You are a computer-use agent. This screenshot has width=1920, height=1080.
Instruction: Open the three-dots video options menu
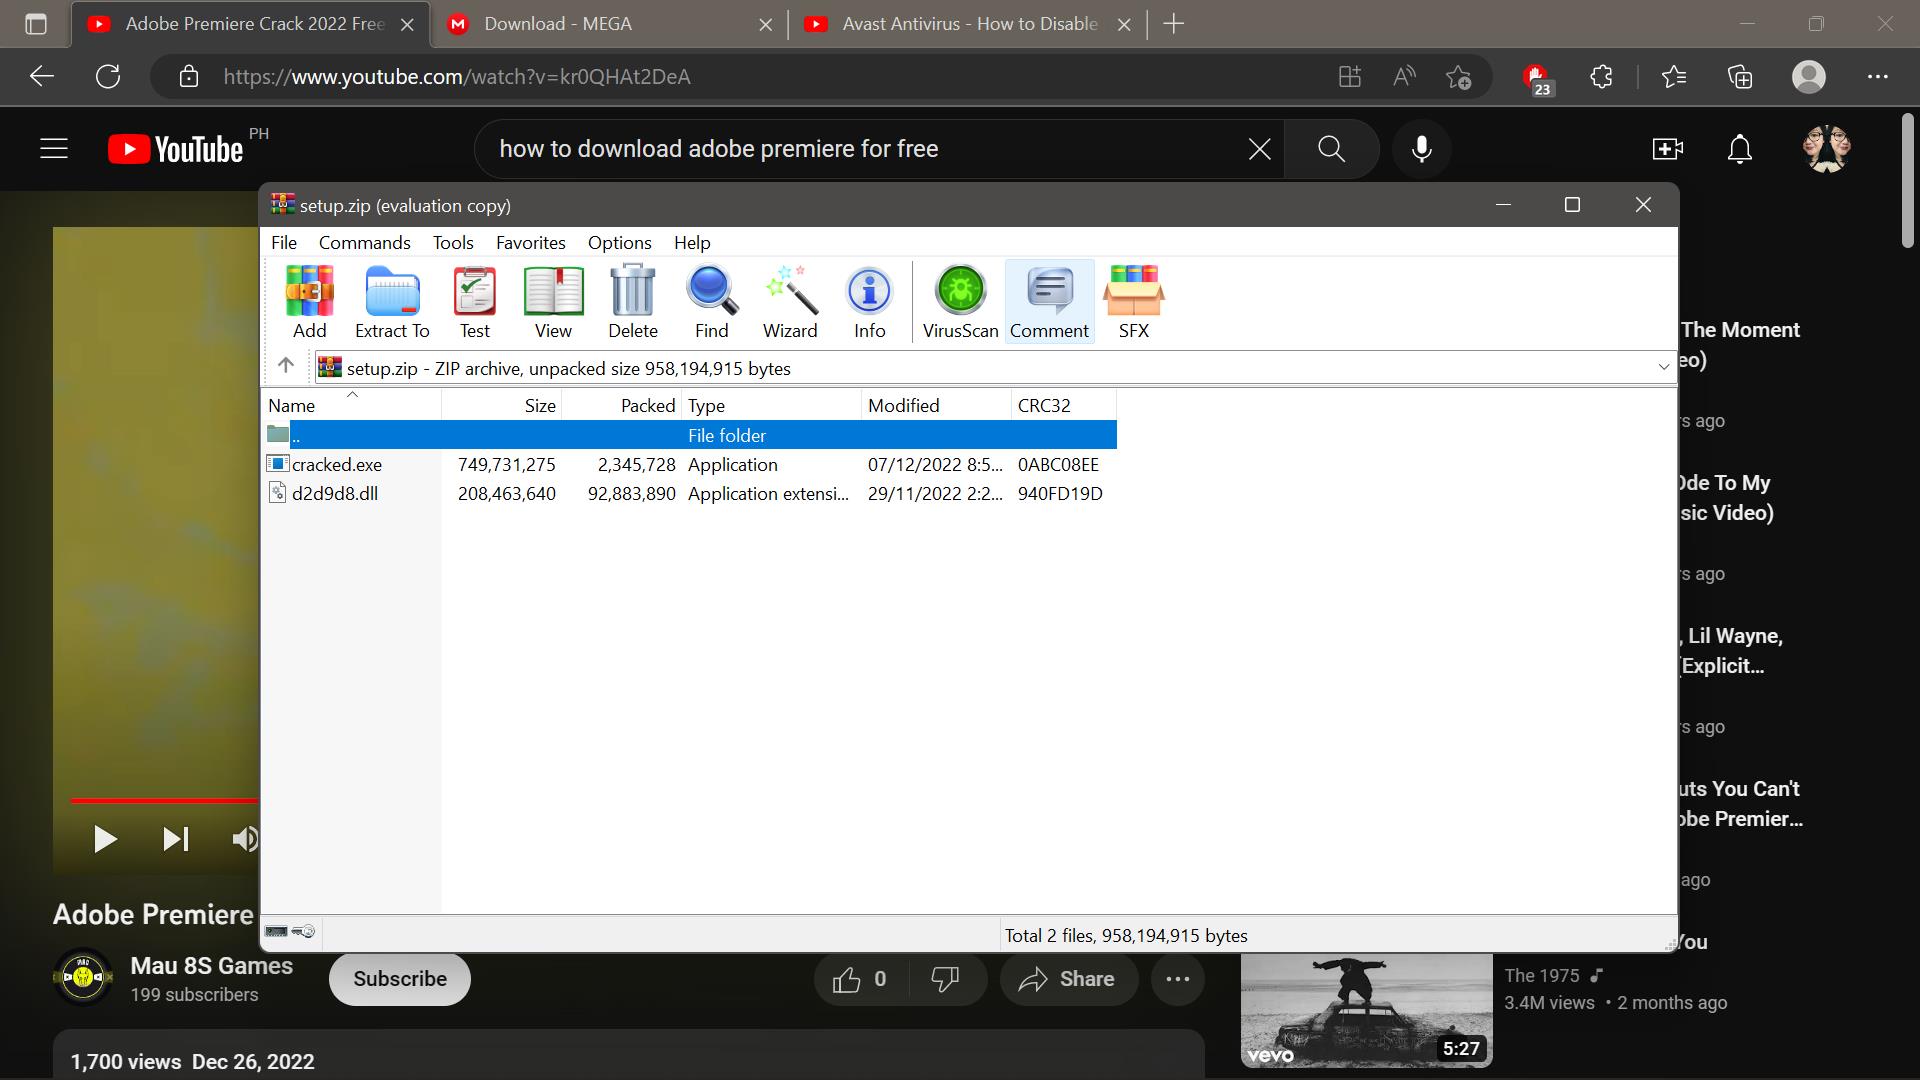(x=1178, y=979)
